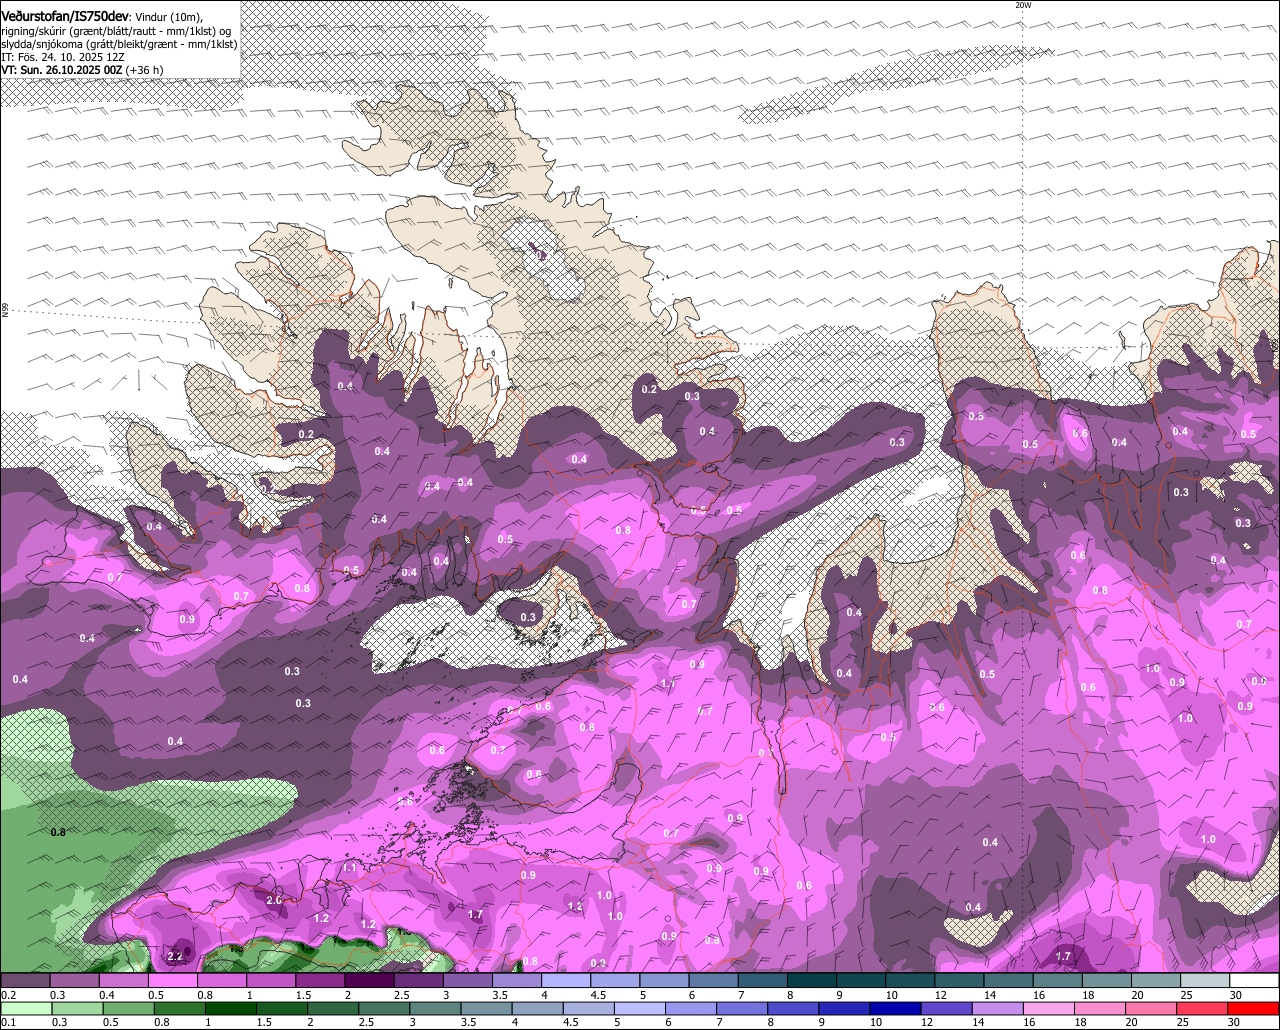
Task: Click the bright red rain swatch labeled 30
Action: (x=1254, y=1008)
